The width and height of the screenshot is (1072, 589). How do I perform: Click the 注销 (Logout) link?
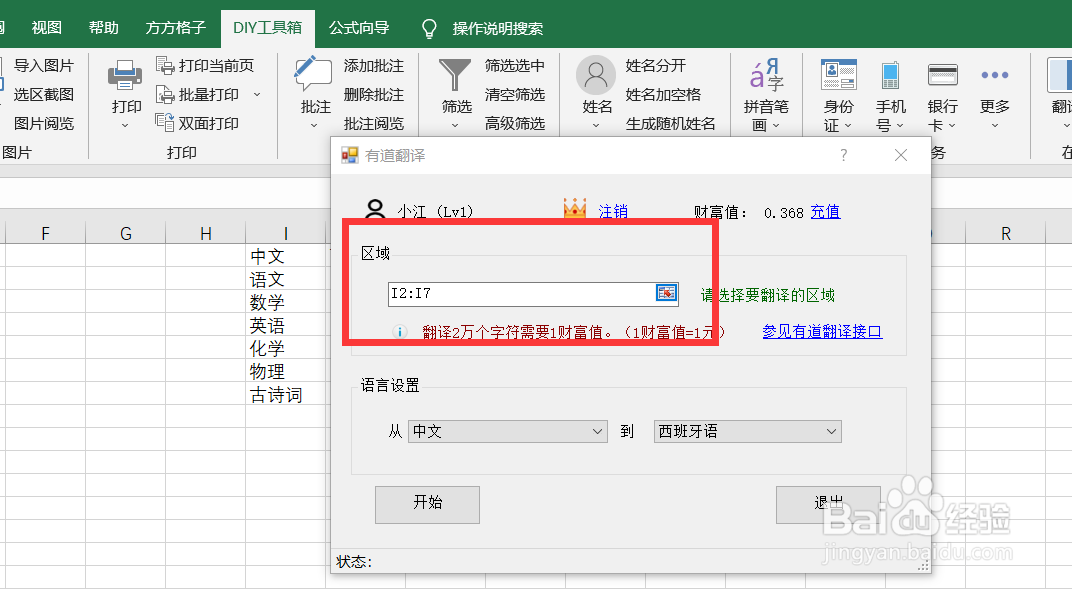[x=613, y=212]
